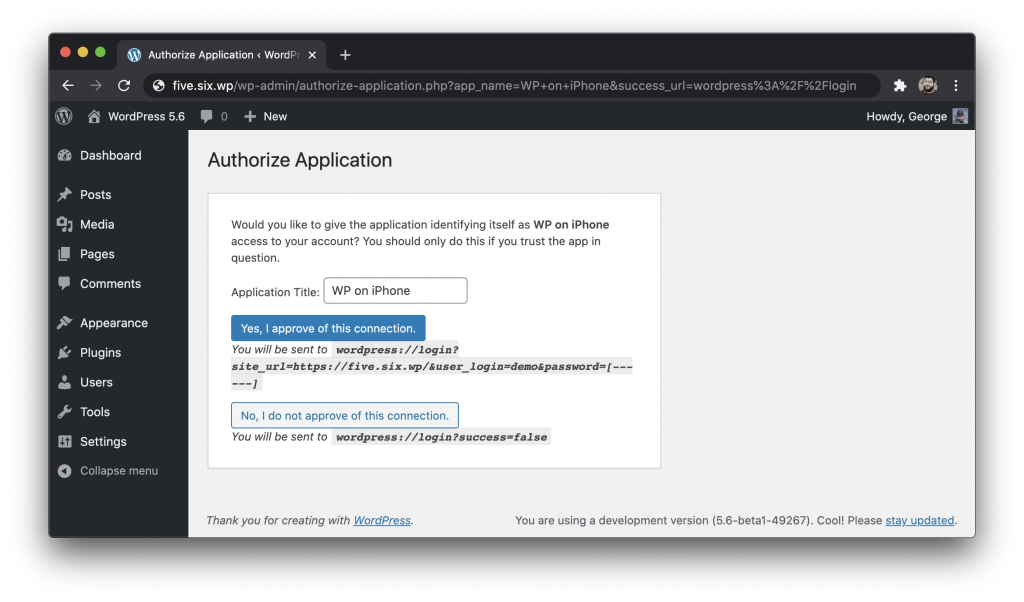This screenshot has height=602, width=1024.
Task: Open the Chrome profile avatar
Action: [x=928, y=86]
